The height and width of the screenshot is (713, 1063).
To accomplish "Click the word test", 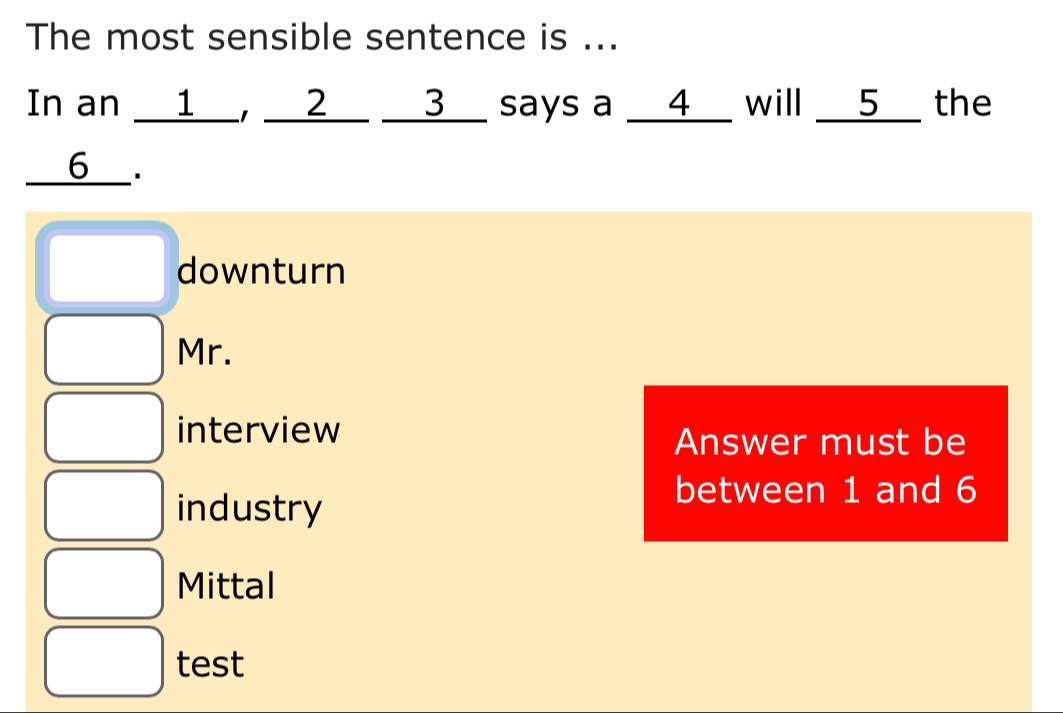I will pos(210,664).
